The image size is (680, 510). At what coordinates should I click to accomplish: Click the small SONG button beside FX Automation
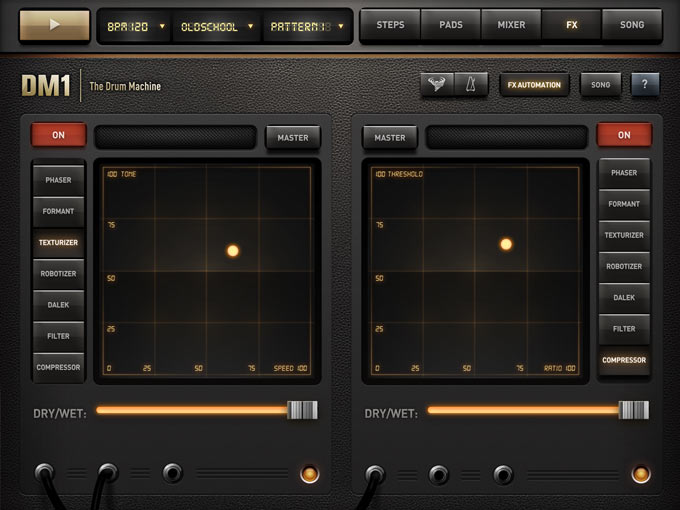(600, 85)
